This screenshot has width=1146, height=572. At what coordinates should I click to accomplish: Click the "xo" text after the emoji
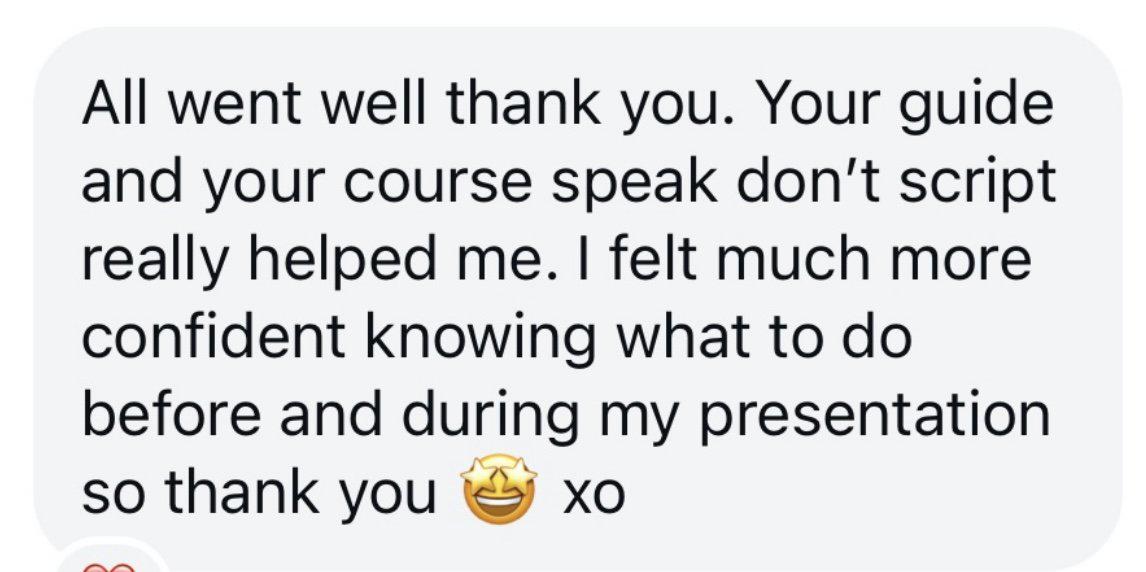click(x=593, y=496)
